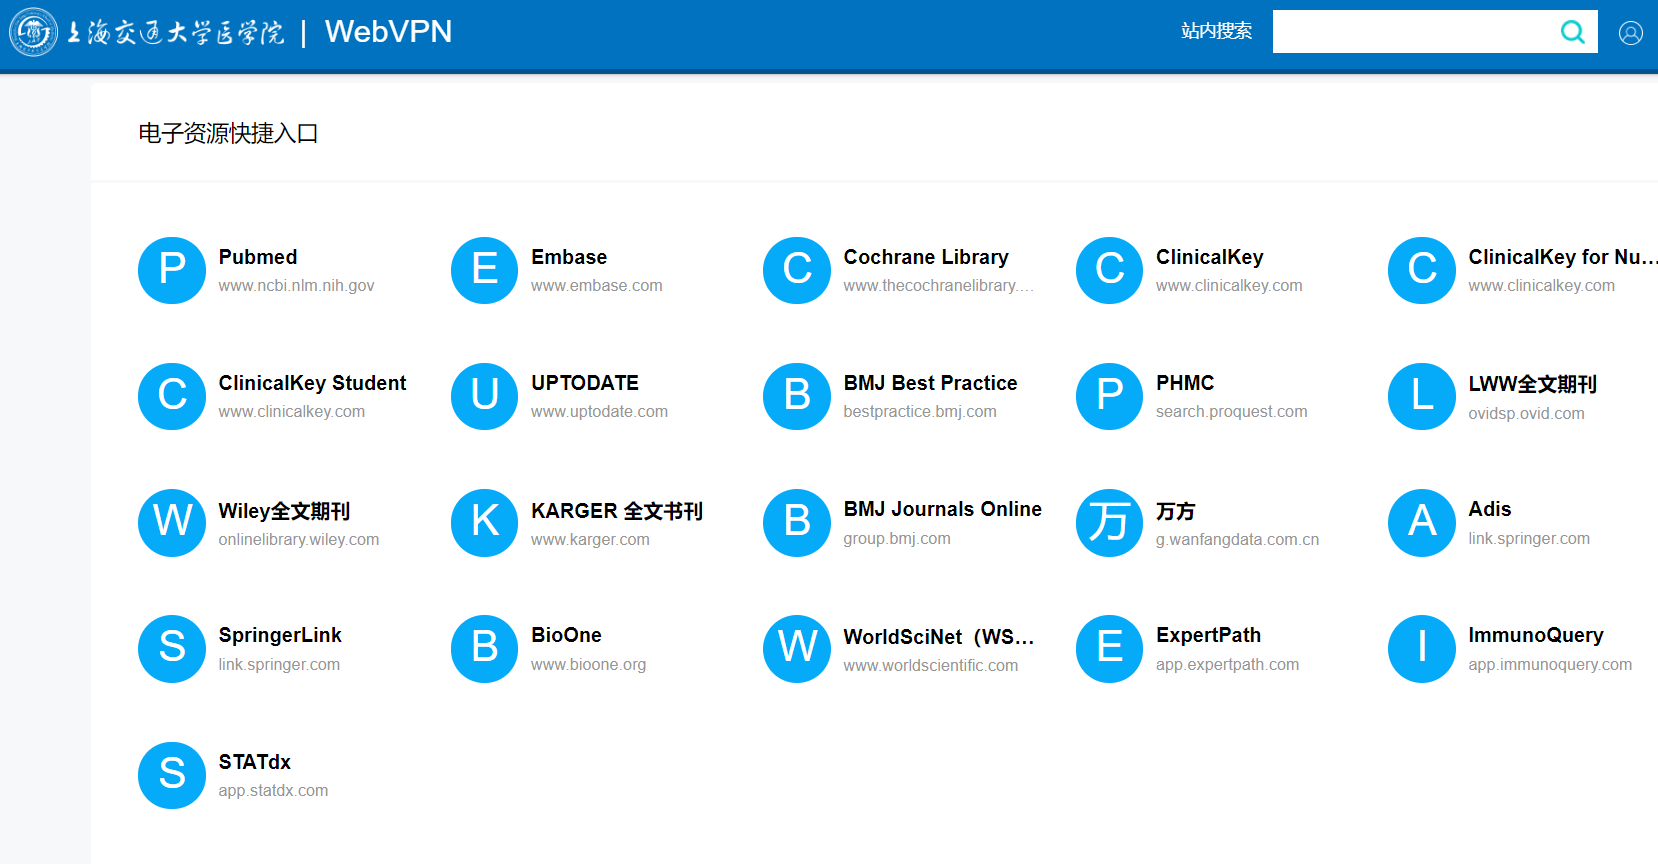This screenshot has height=864, width=1658.
Task: Open the Cochrane Library link
Action: pos(925,257)
